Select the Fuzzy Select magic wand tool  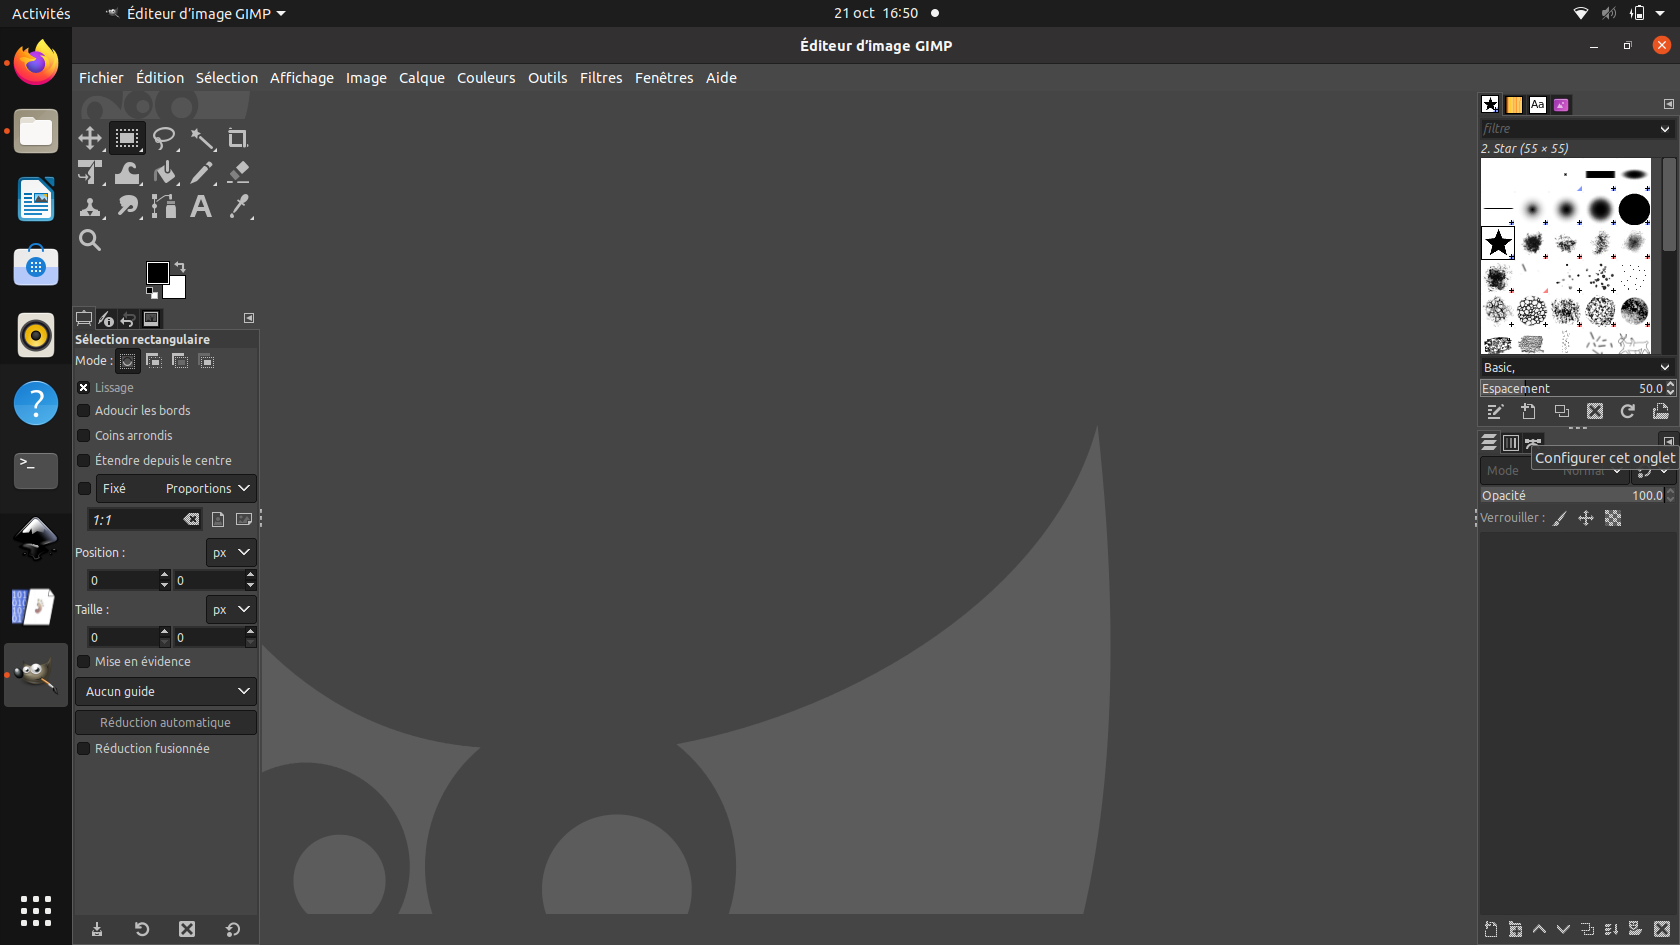pyautogui.click(x=202, y=139)
